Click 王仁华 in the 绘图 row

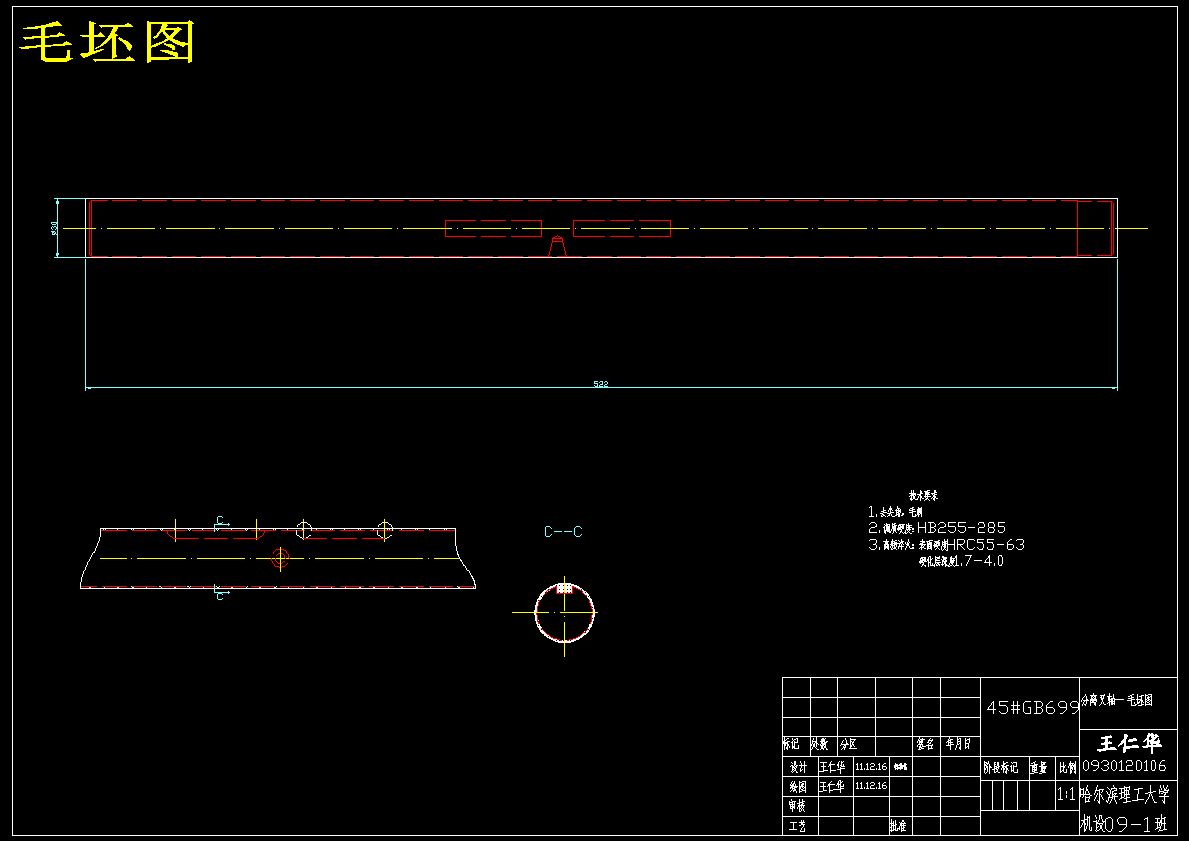(832, 787)
